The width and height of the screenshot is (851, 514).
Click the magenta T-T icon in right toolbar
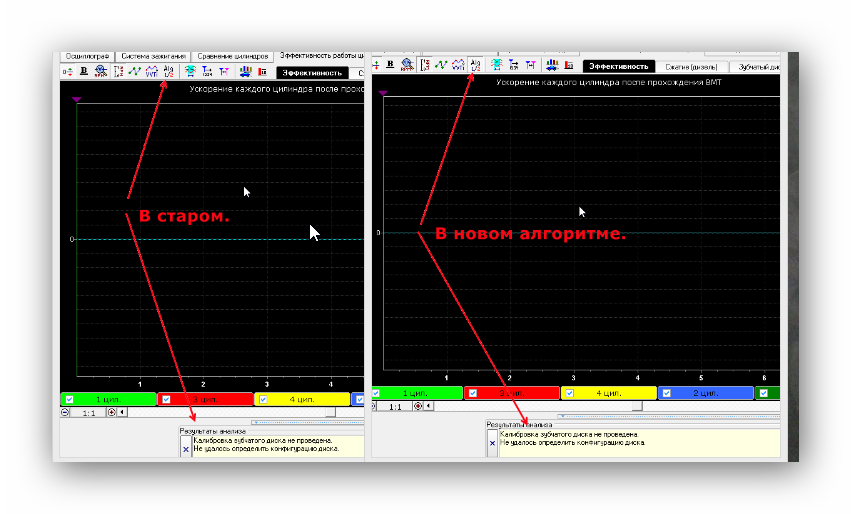(x=531, y=65)
